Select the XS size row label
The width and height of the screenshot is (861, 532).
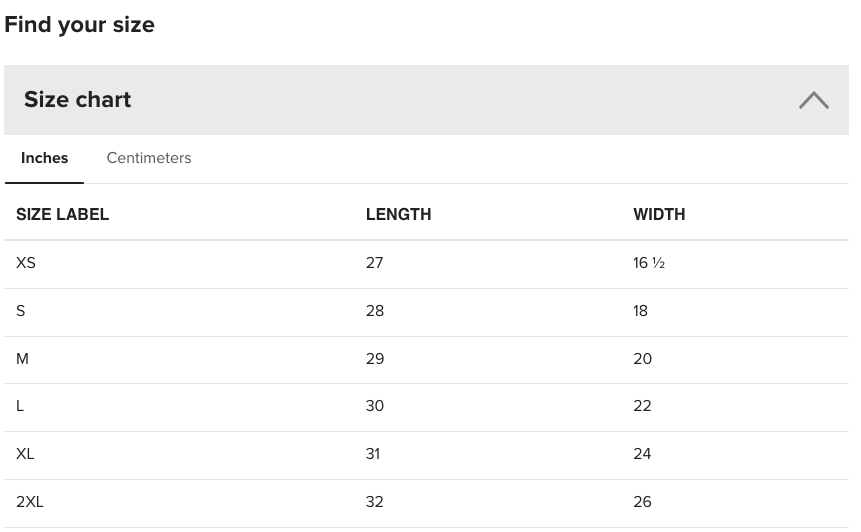pos(26,263)
